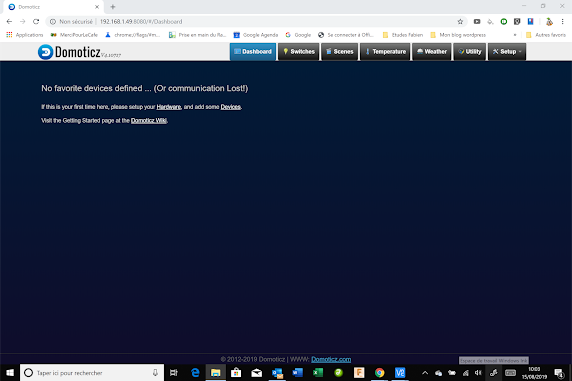Open the Switches tab
The image size is (572, 381).
[299, 51]
